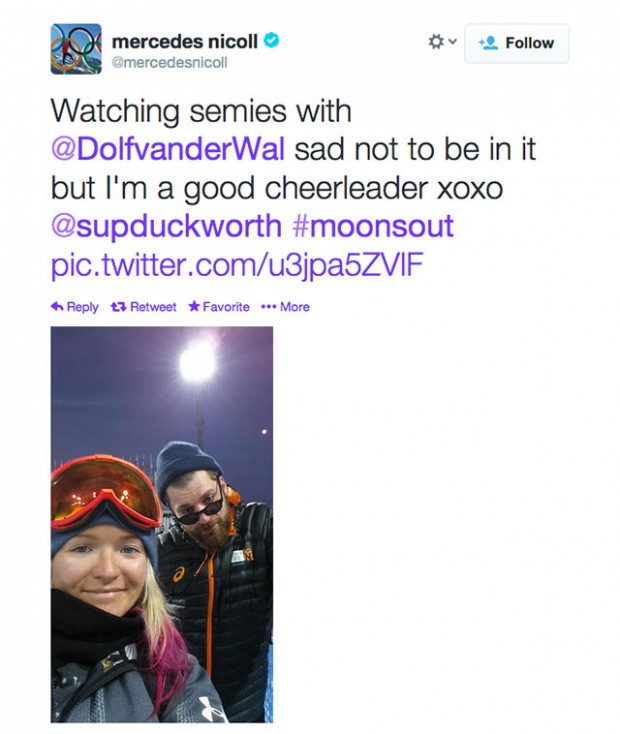Click the Reply text label
Image resolution: width=620 pixels, height=734 pixels.
[x=83, y=307]
